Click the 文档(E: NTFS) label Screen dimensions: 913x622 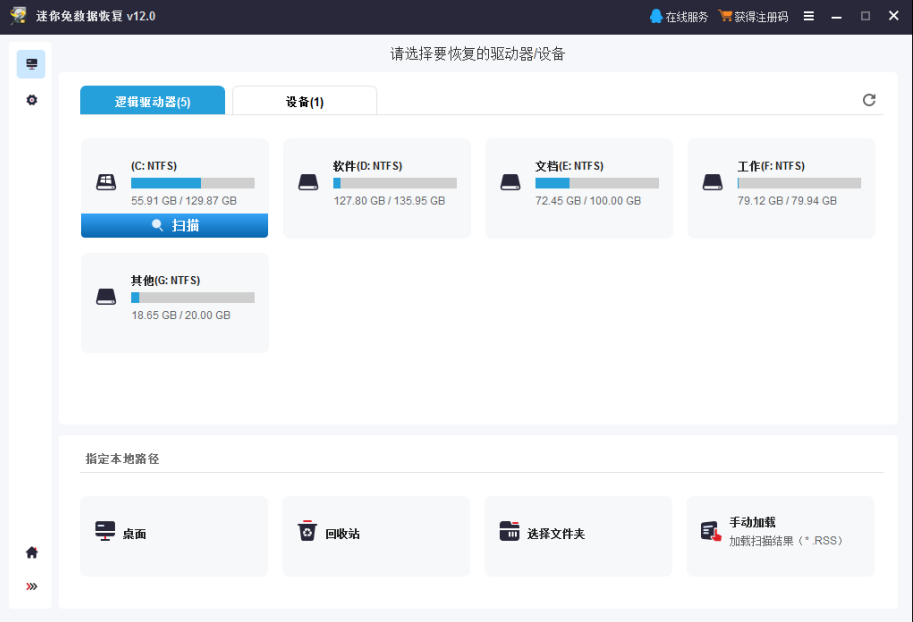pyautogui.click(x=569, y=166)
